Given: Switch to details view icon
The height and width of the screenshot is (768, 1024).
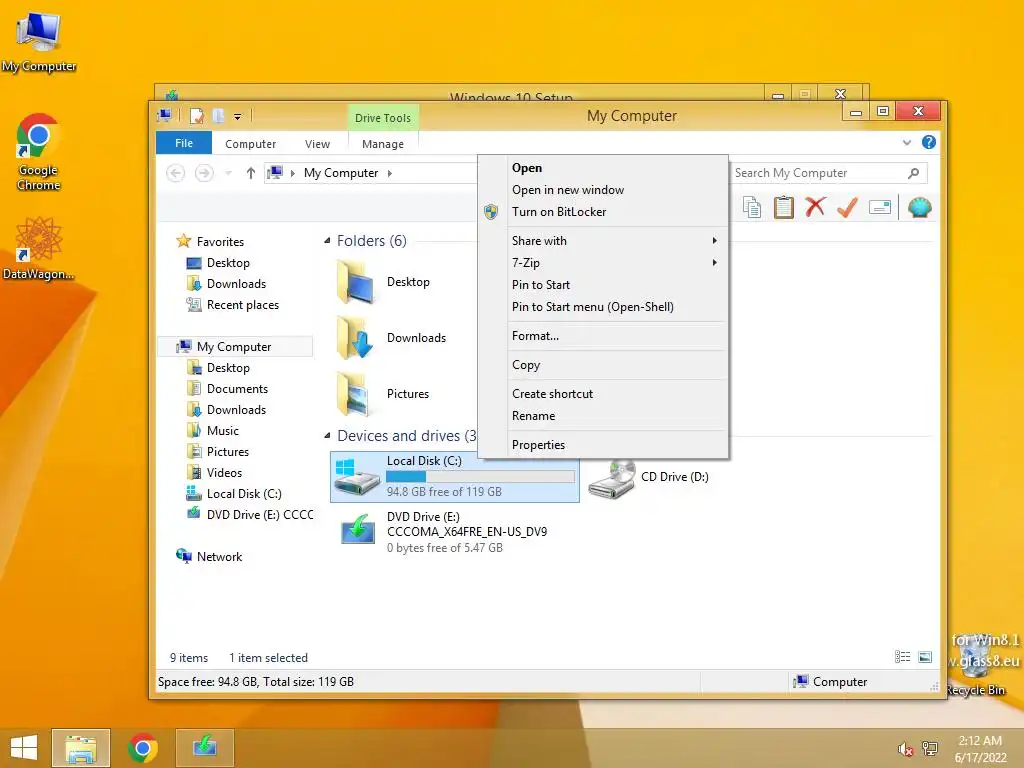Looking at the screenshot, I should point(903,657).
